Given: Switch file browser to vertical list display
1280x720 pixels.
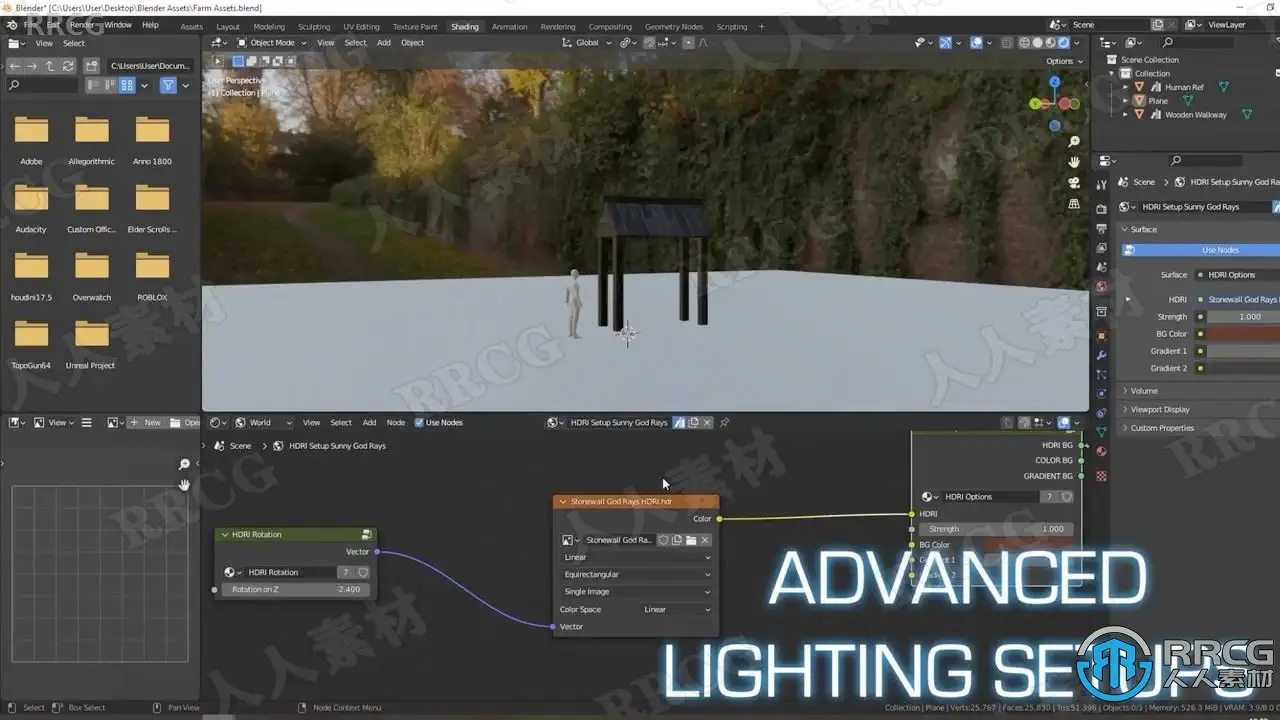Looking at the screenshot, I should [x=95, y=86].
